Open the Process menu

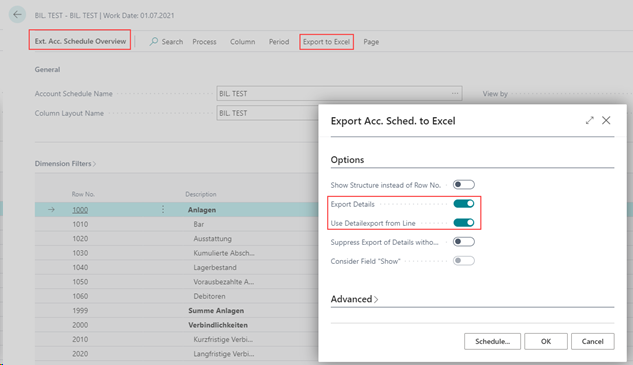[204, 42]
